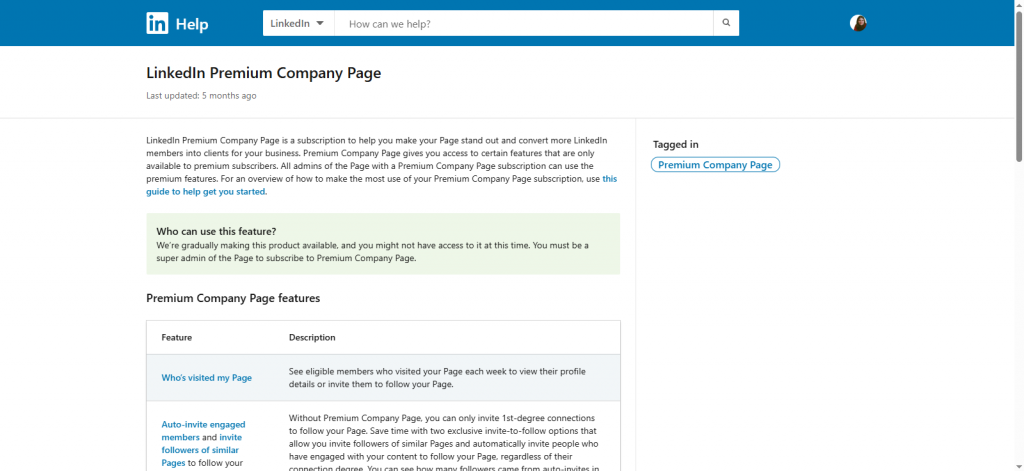1024x471 pixels.
Task: Click the "Description" column header
Action: coord(312,337)
